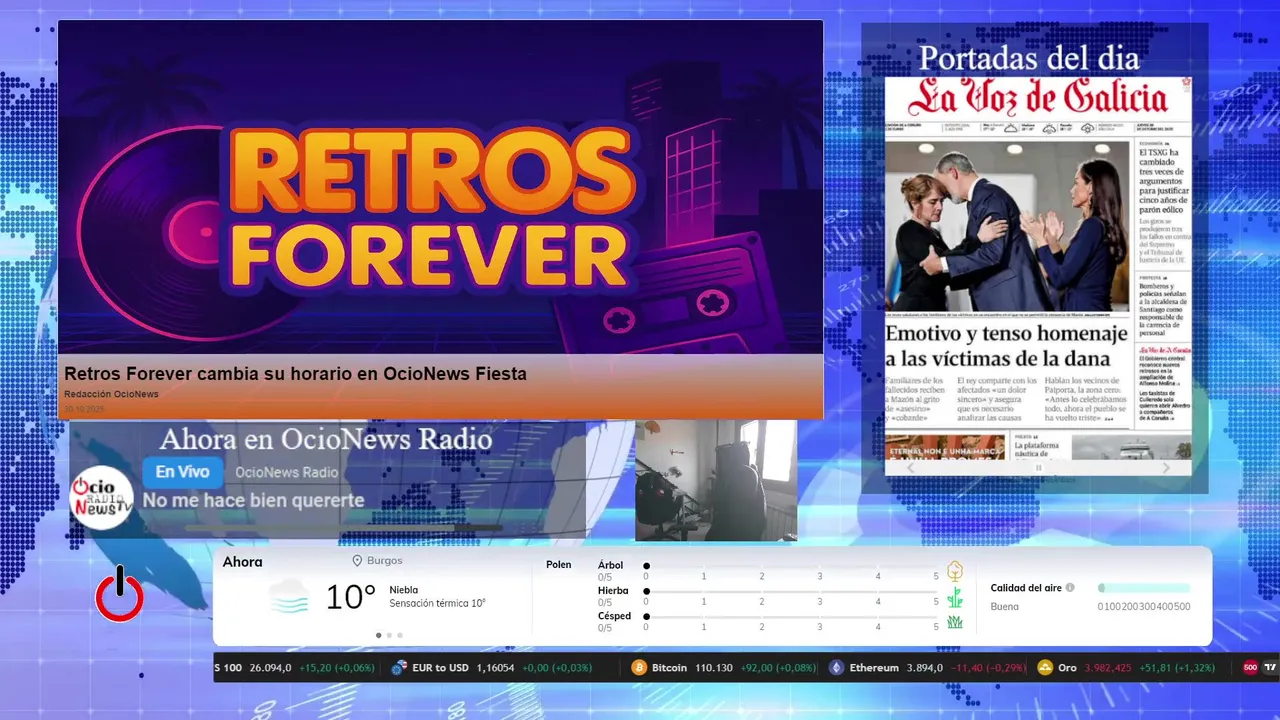Click the 'Ahora' weather heading
Image resolution: width=1280 pixels, height=720 pixels.
(x=242, y=562)
